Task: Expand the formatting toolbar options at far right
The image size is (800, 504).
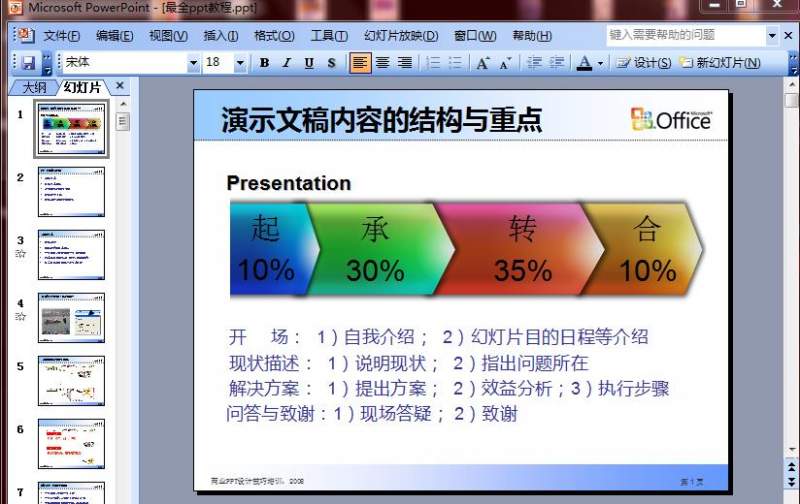Action: (793, 63)
